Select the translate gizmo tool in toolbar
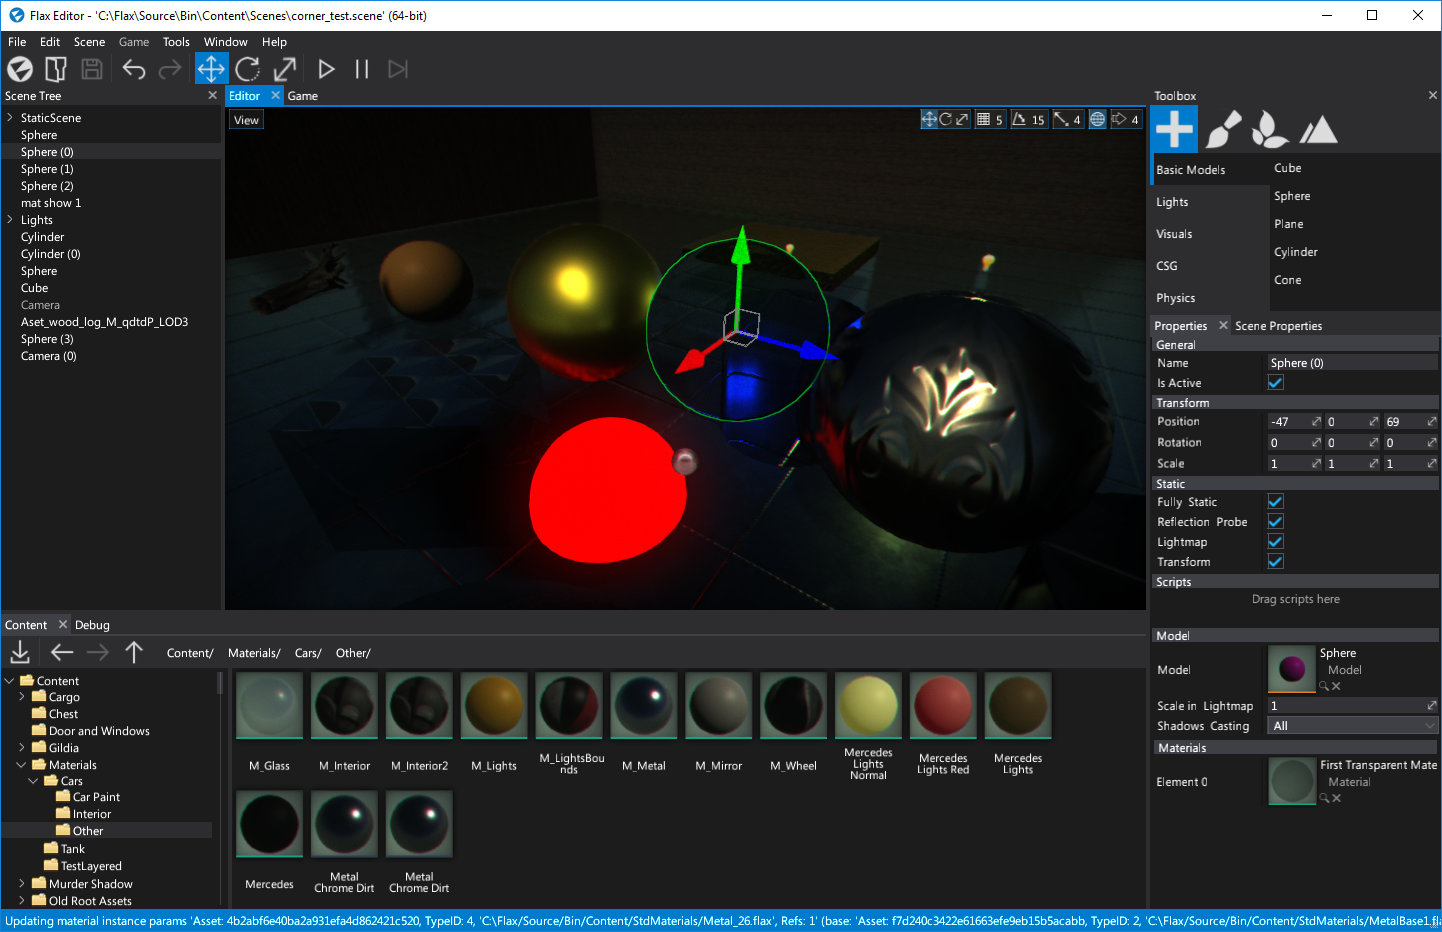Screen dimensions: 1442x932 [x=211, y=69]
